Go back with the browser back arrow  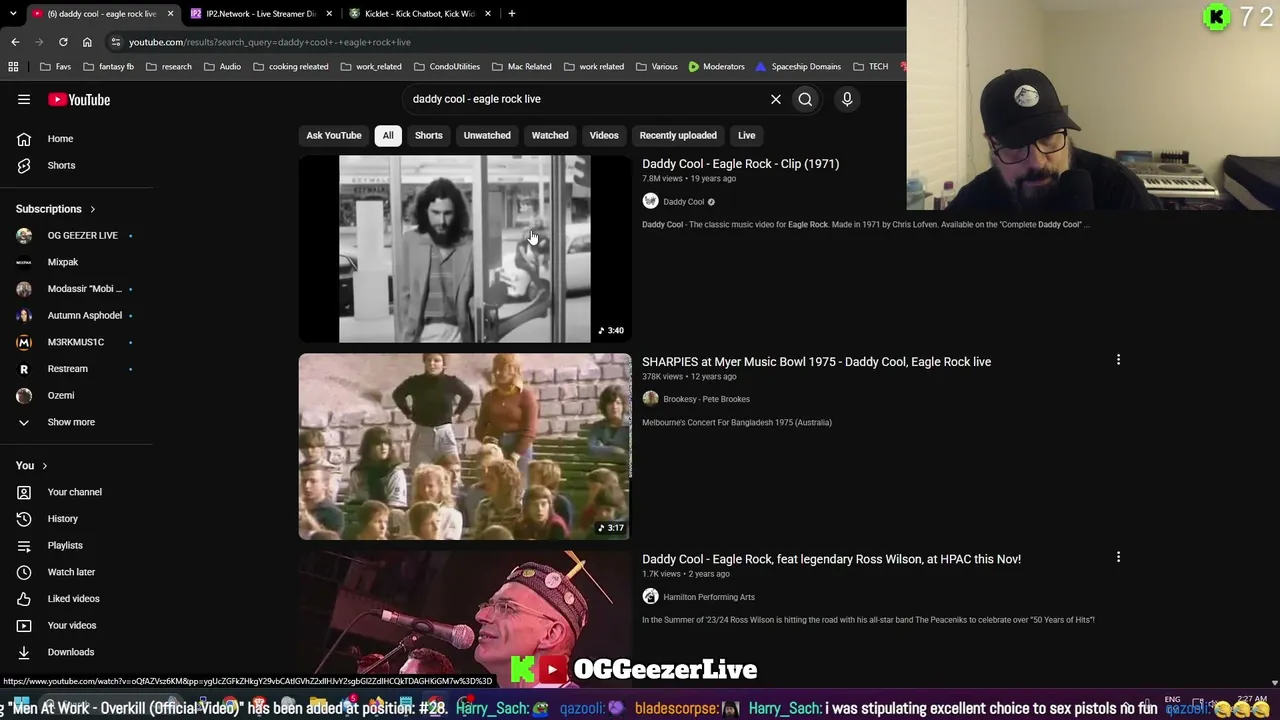pos(15,42)
